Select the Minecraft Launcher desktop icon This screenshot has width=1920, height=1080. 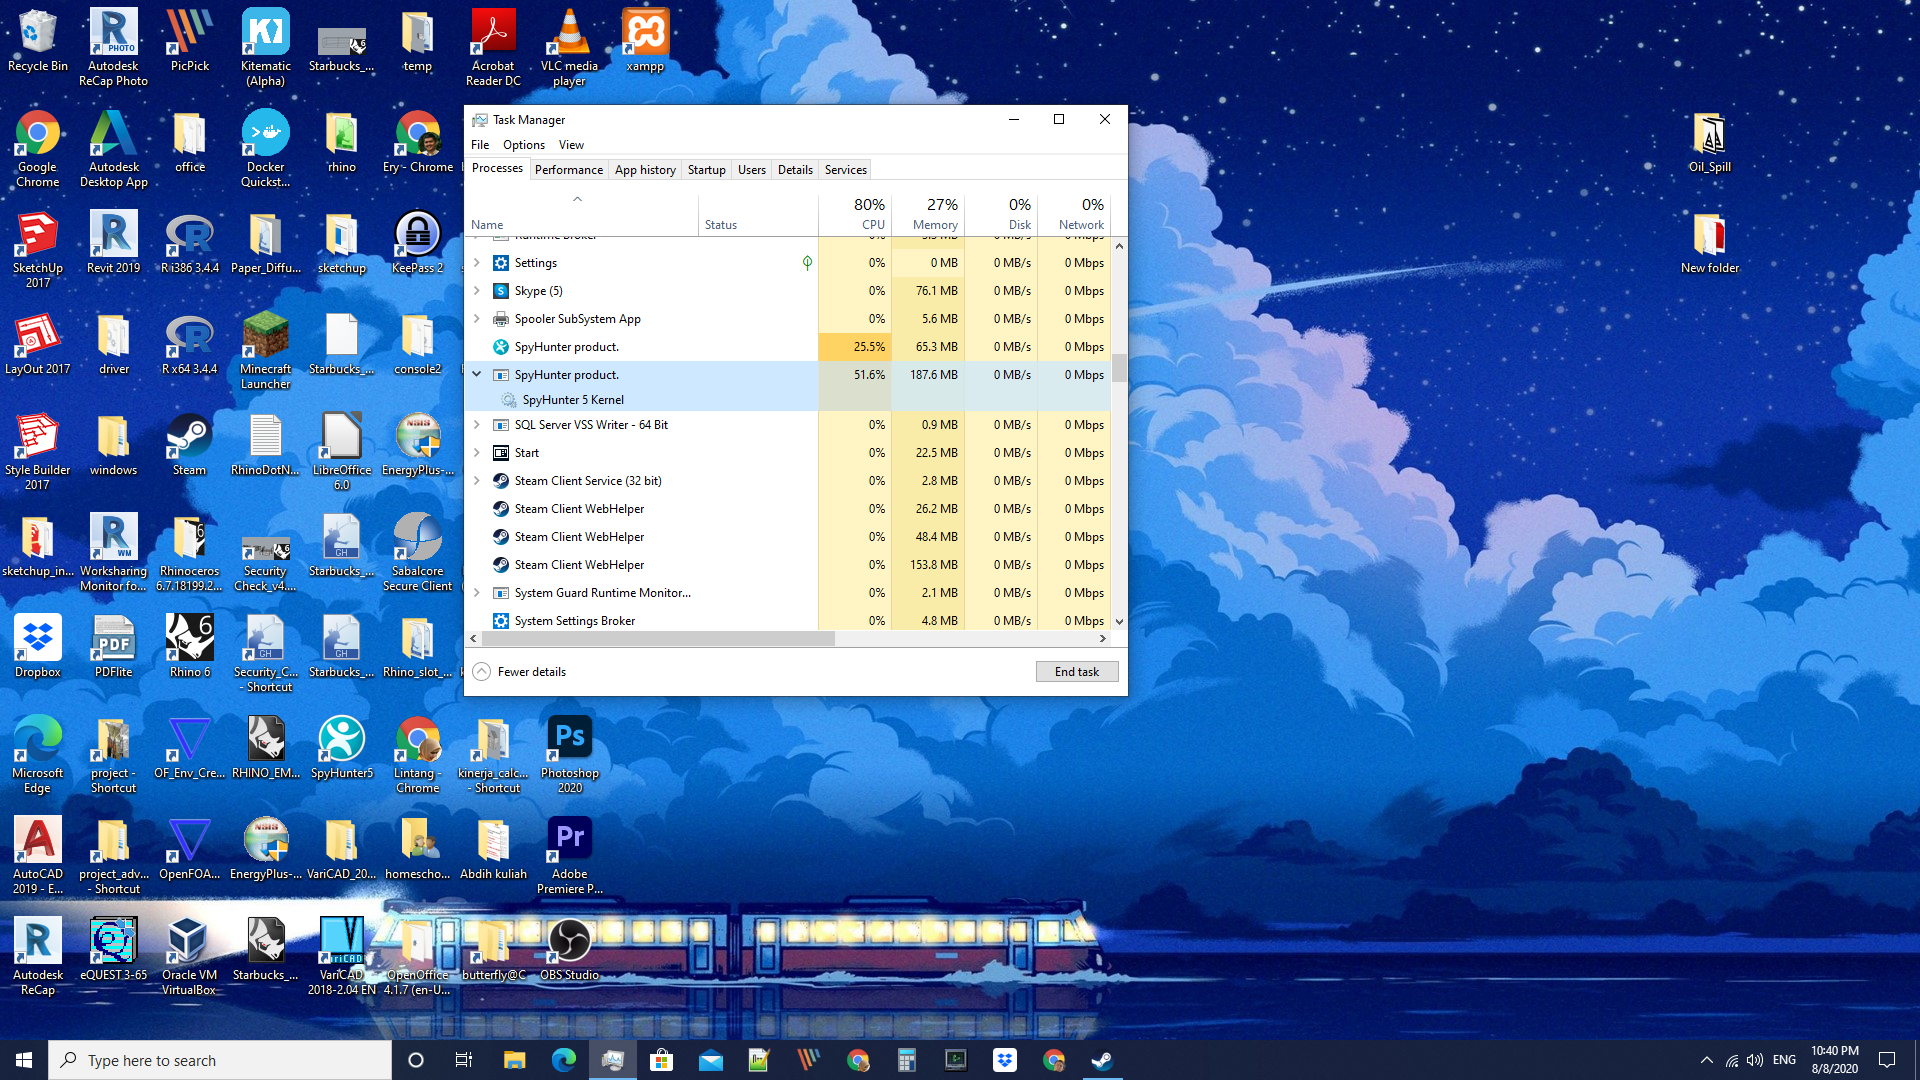(x=266, y=350)
